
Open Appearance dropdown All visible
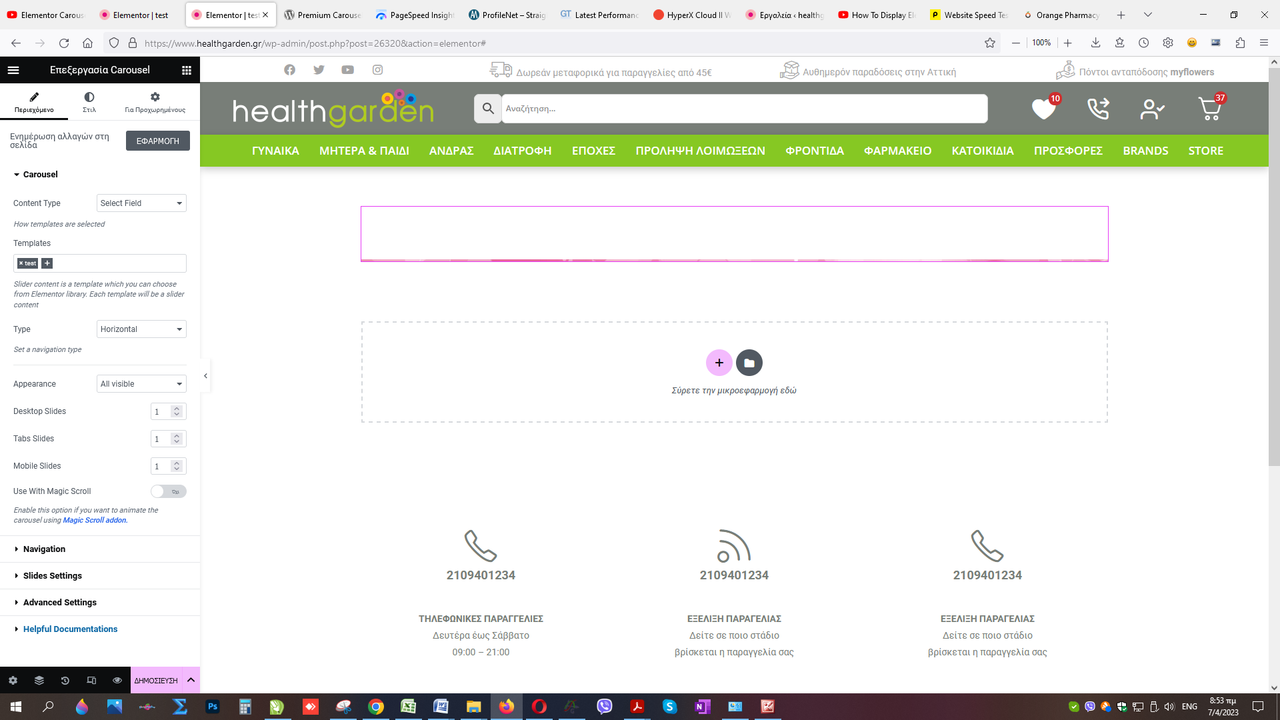pyautogui.click(x=141, y=384)
